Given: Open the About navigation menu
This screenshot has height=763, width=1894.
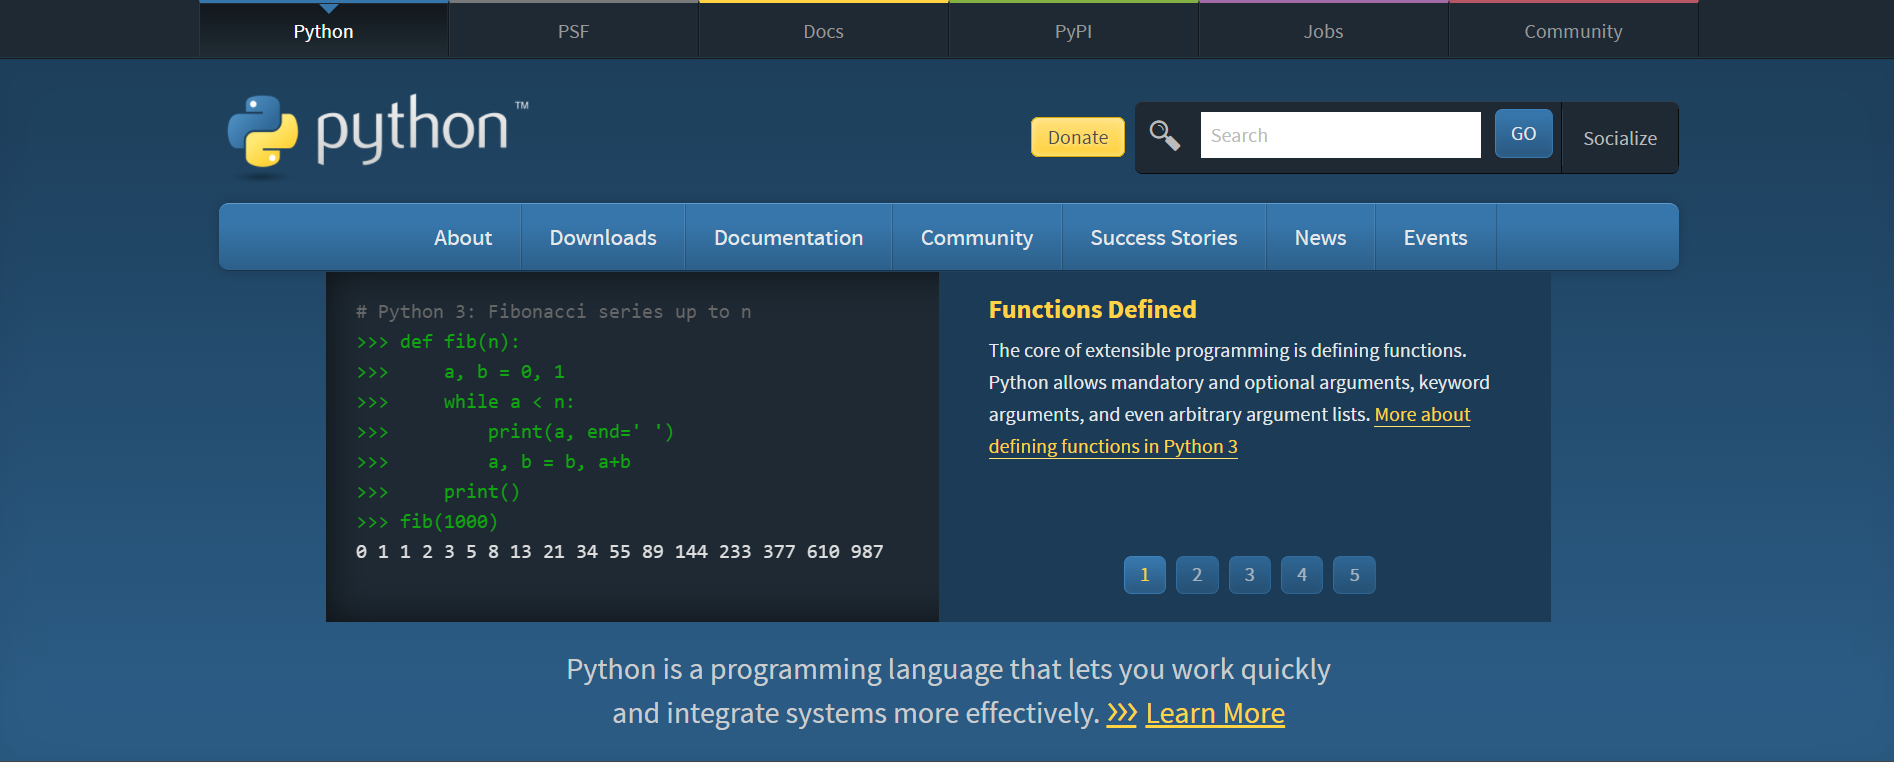Looking at the screenshot, I should coord(463,237).
